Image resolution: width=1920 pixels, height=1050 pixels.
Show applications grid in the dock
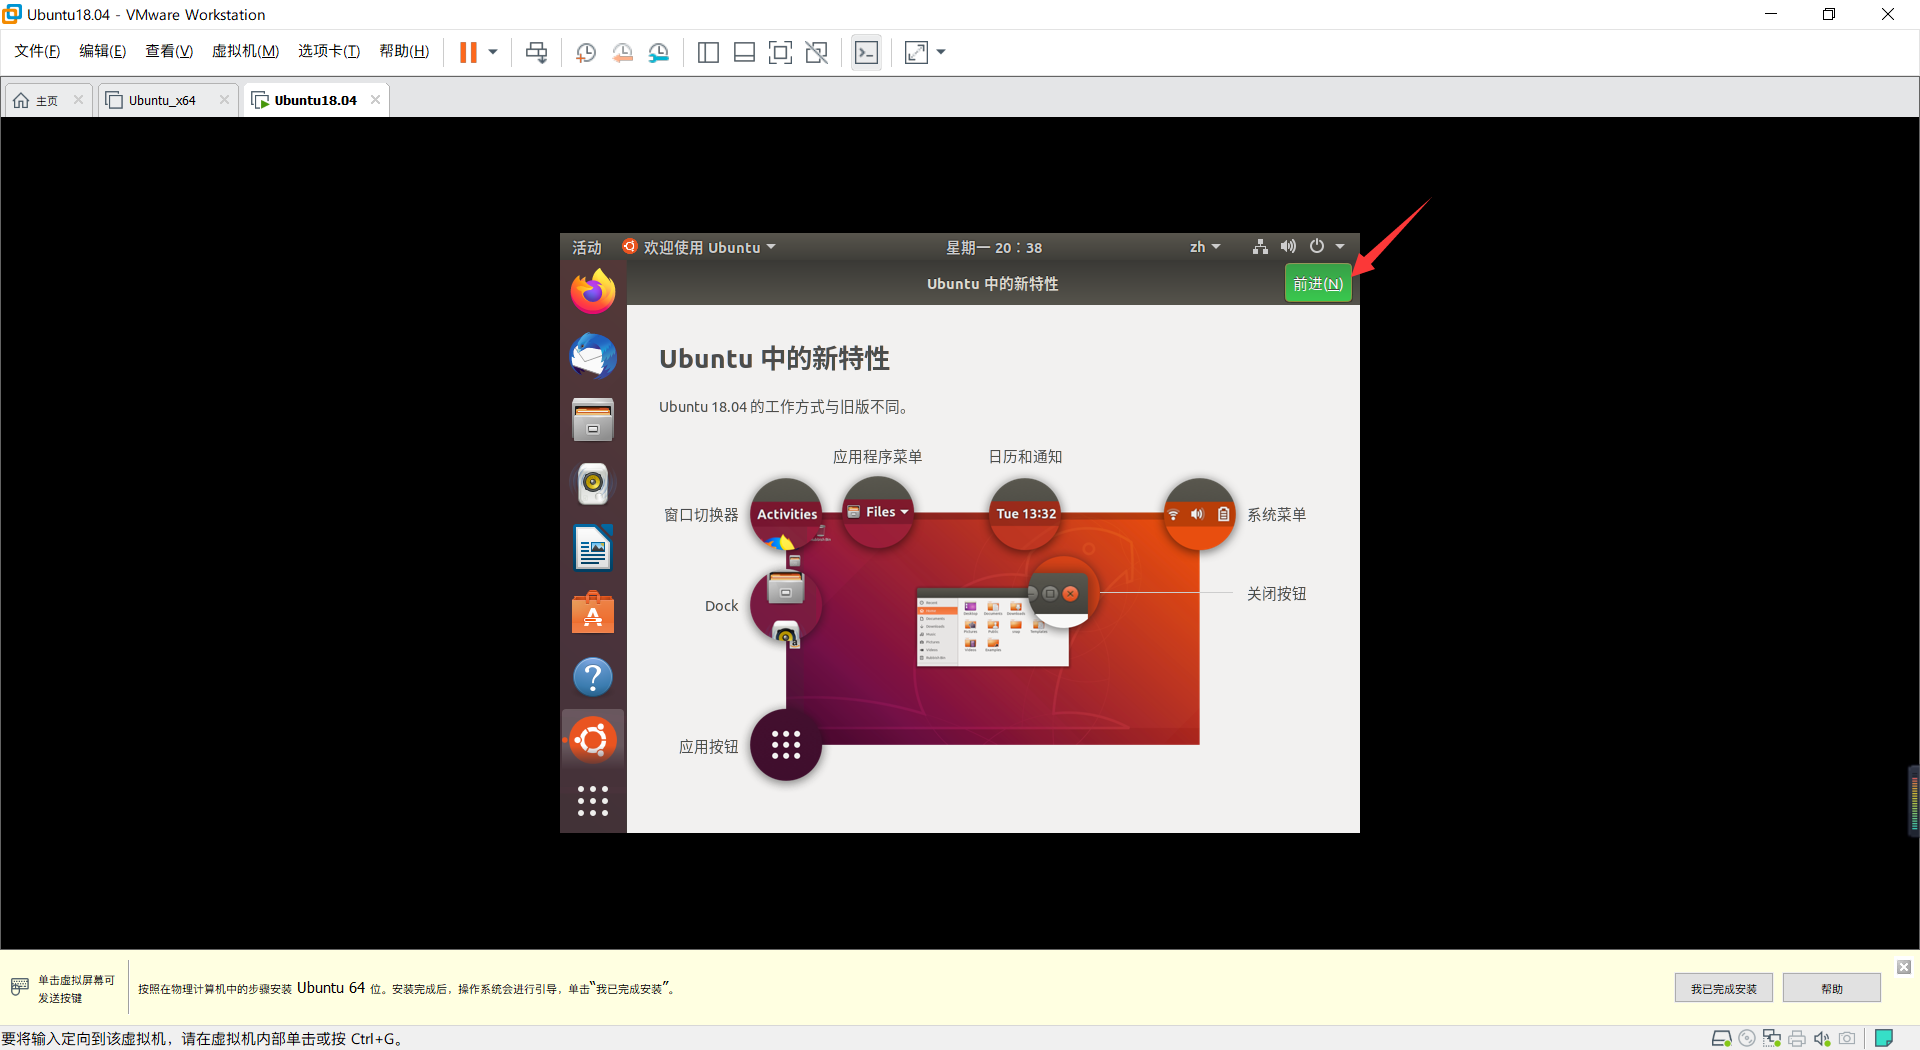click(x=593, y=801)
